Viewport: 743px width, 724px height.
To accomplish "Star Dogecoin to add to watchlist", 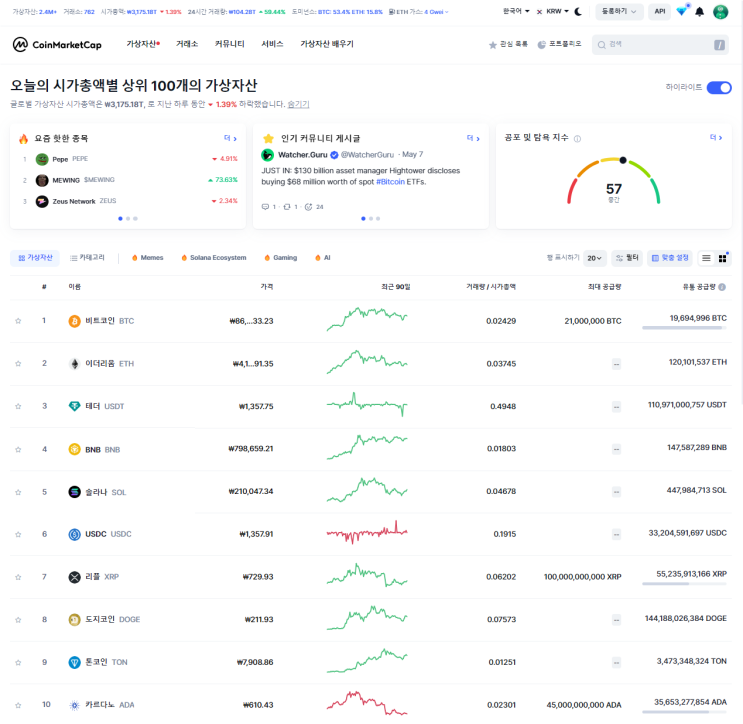I will 18,620.
